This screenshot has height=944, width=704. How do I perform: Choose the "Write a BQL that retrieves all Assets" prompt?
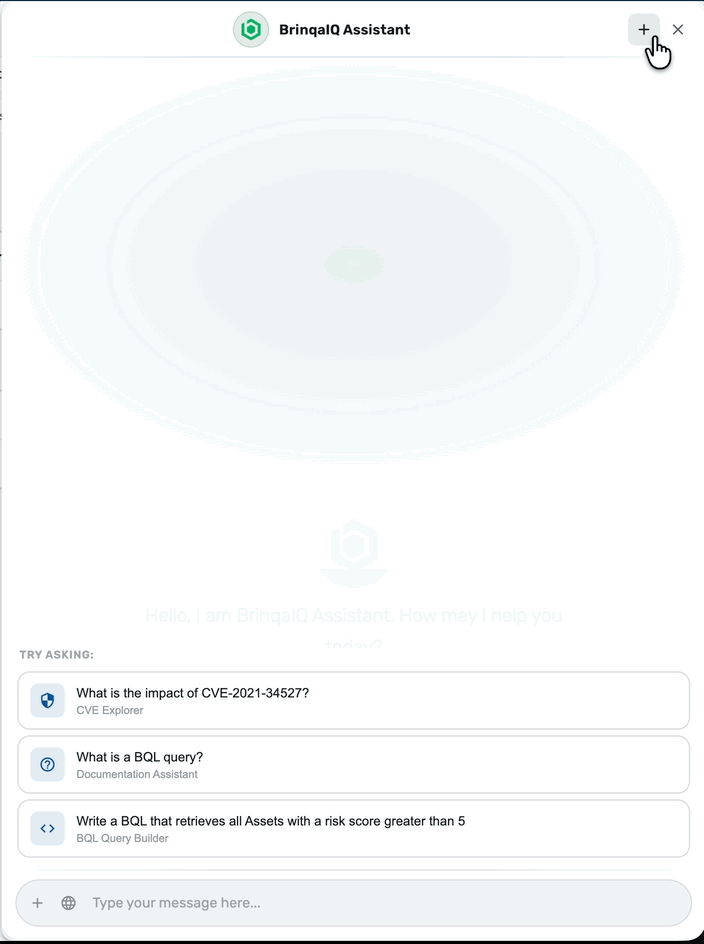coord(354,828)
